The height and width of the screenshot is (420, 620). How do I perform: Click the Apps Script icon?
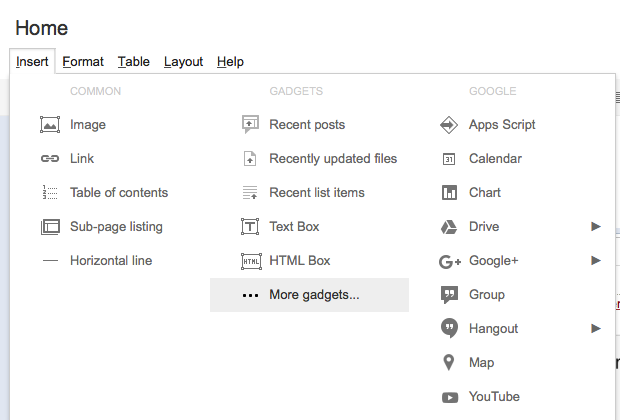coord(450,125)
